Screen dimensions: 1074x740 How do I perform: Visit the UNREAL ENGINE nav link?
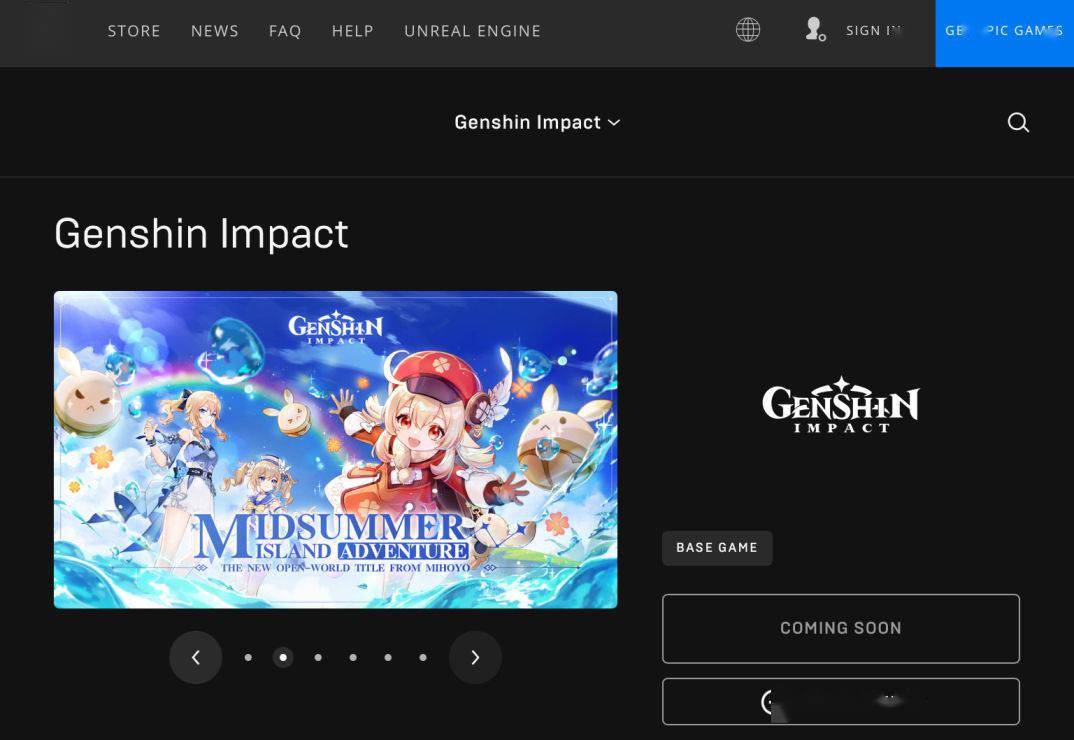tap(473, 31)
